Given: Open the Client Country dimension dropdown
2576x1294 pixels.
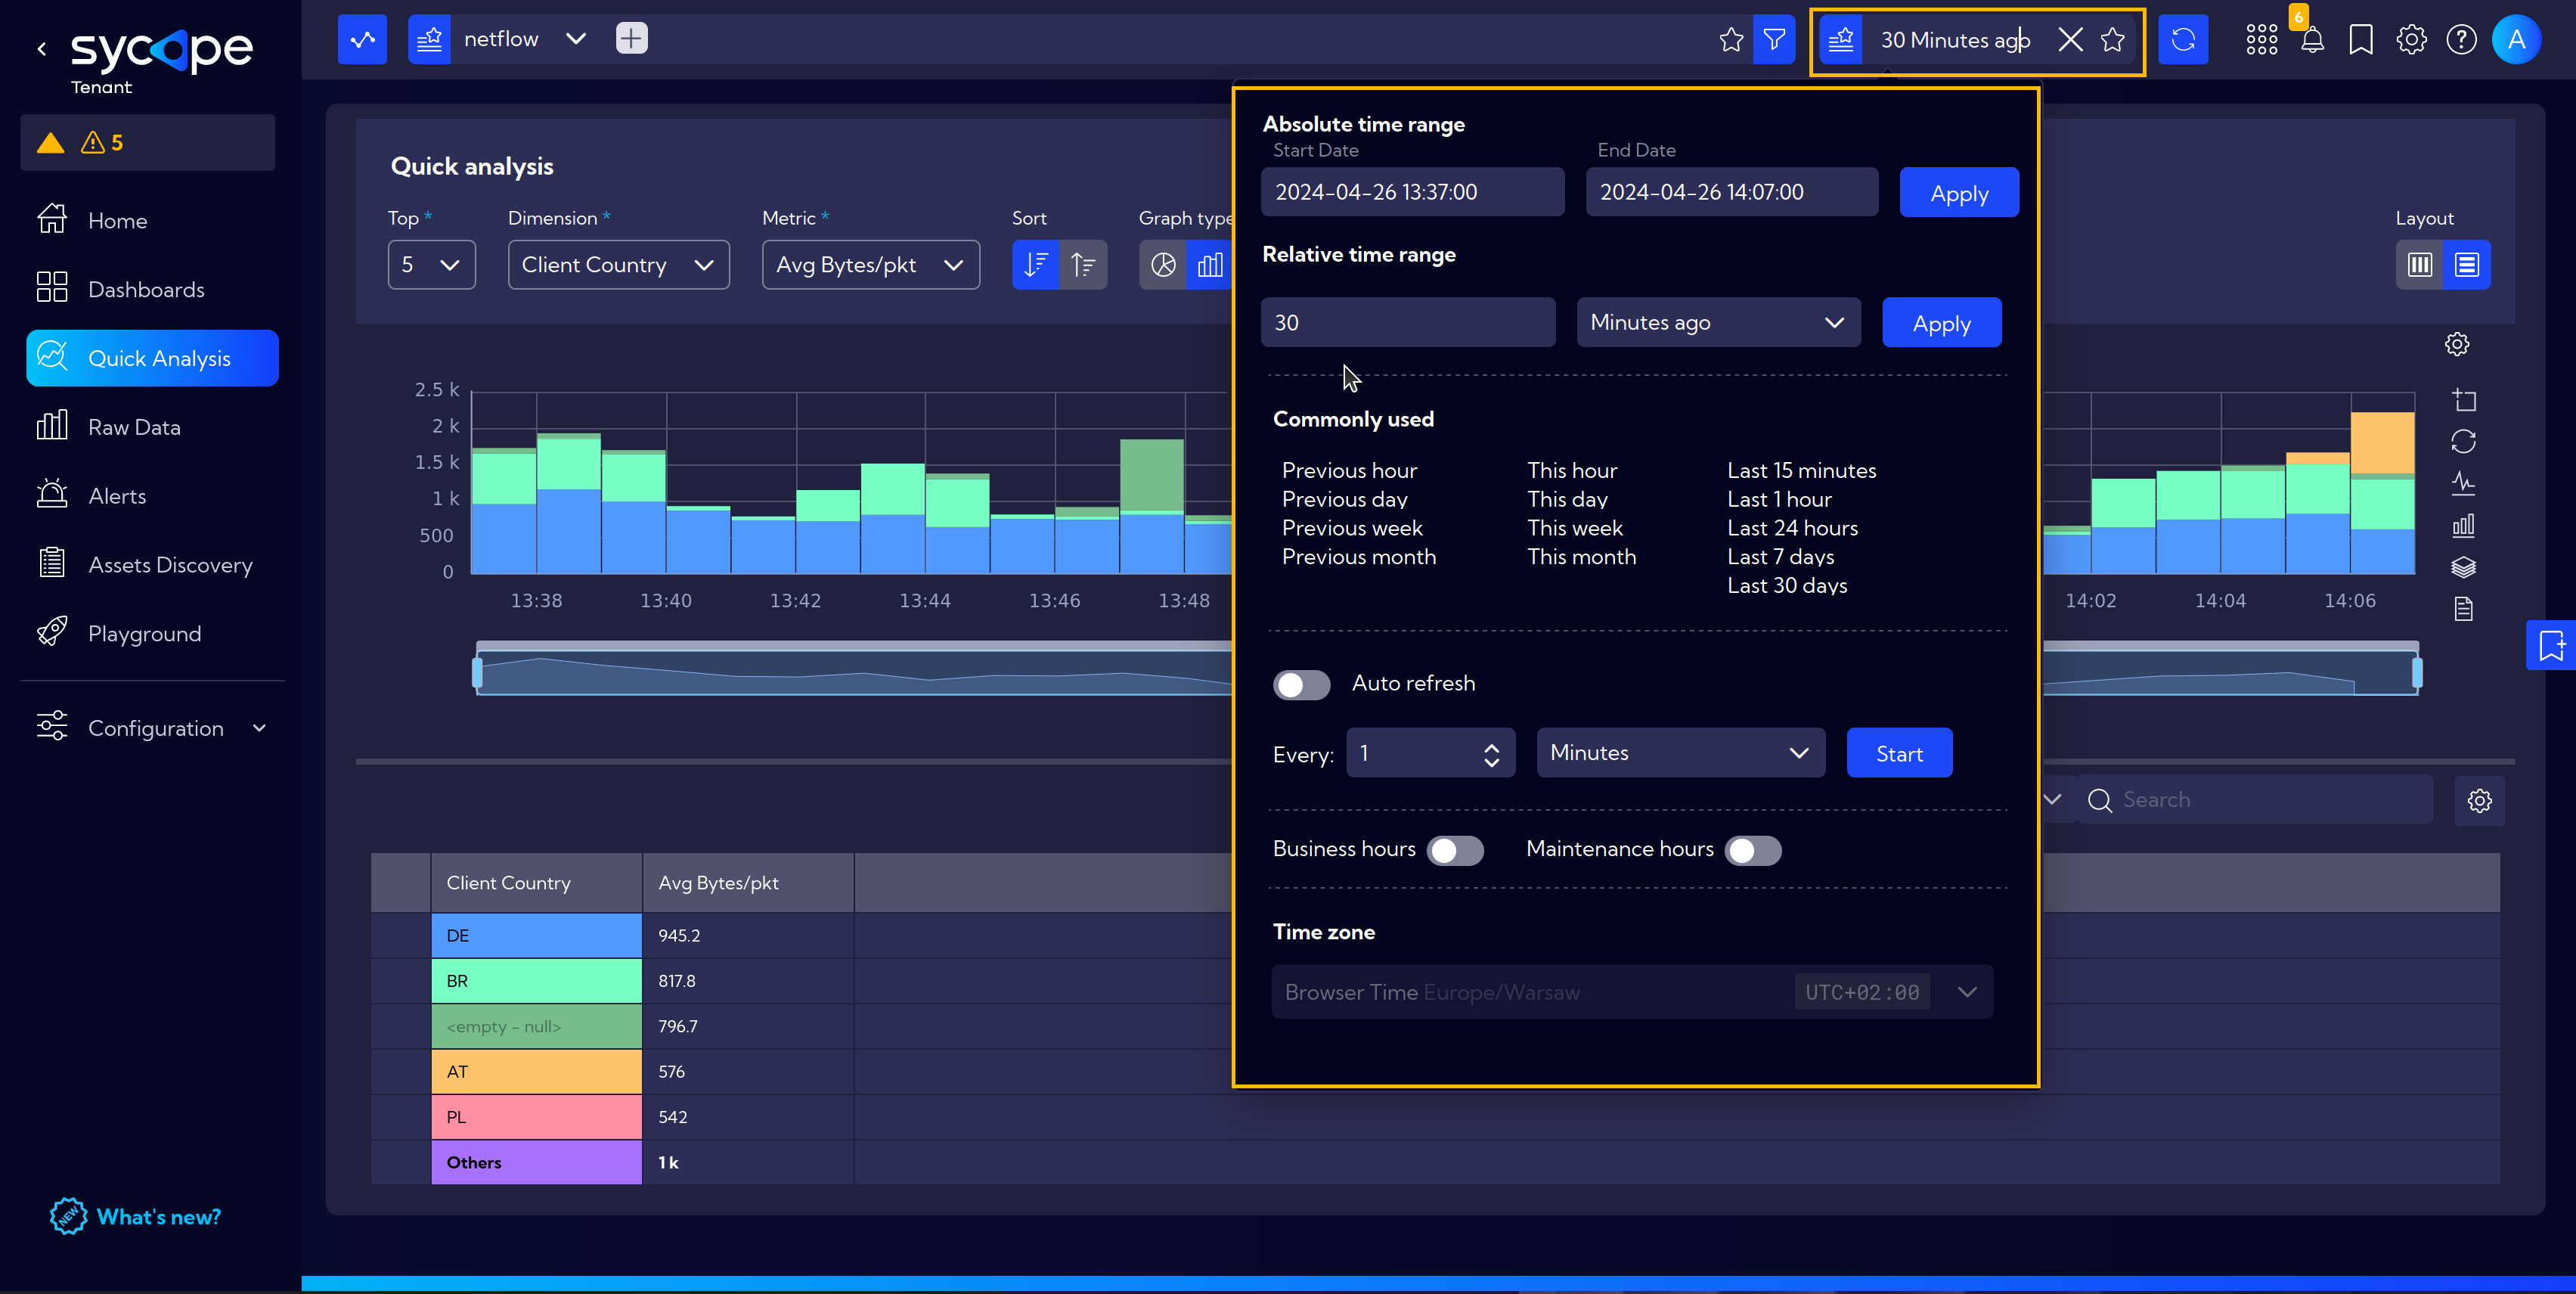Looking at the screenshot, I should [x=619, y=265].
